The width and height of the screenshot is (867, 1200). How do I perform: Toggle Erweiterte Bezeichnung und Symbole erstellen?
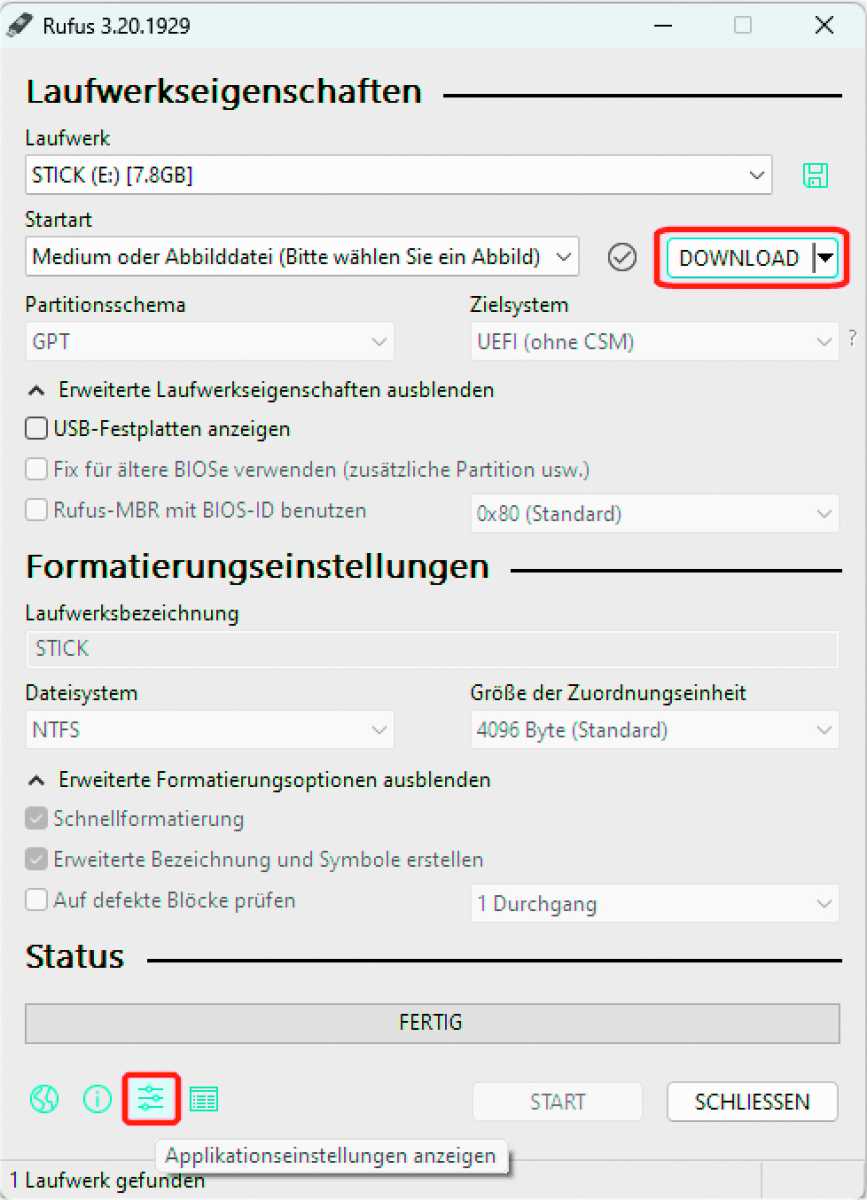37,859
